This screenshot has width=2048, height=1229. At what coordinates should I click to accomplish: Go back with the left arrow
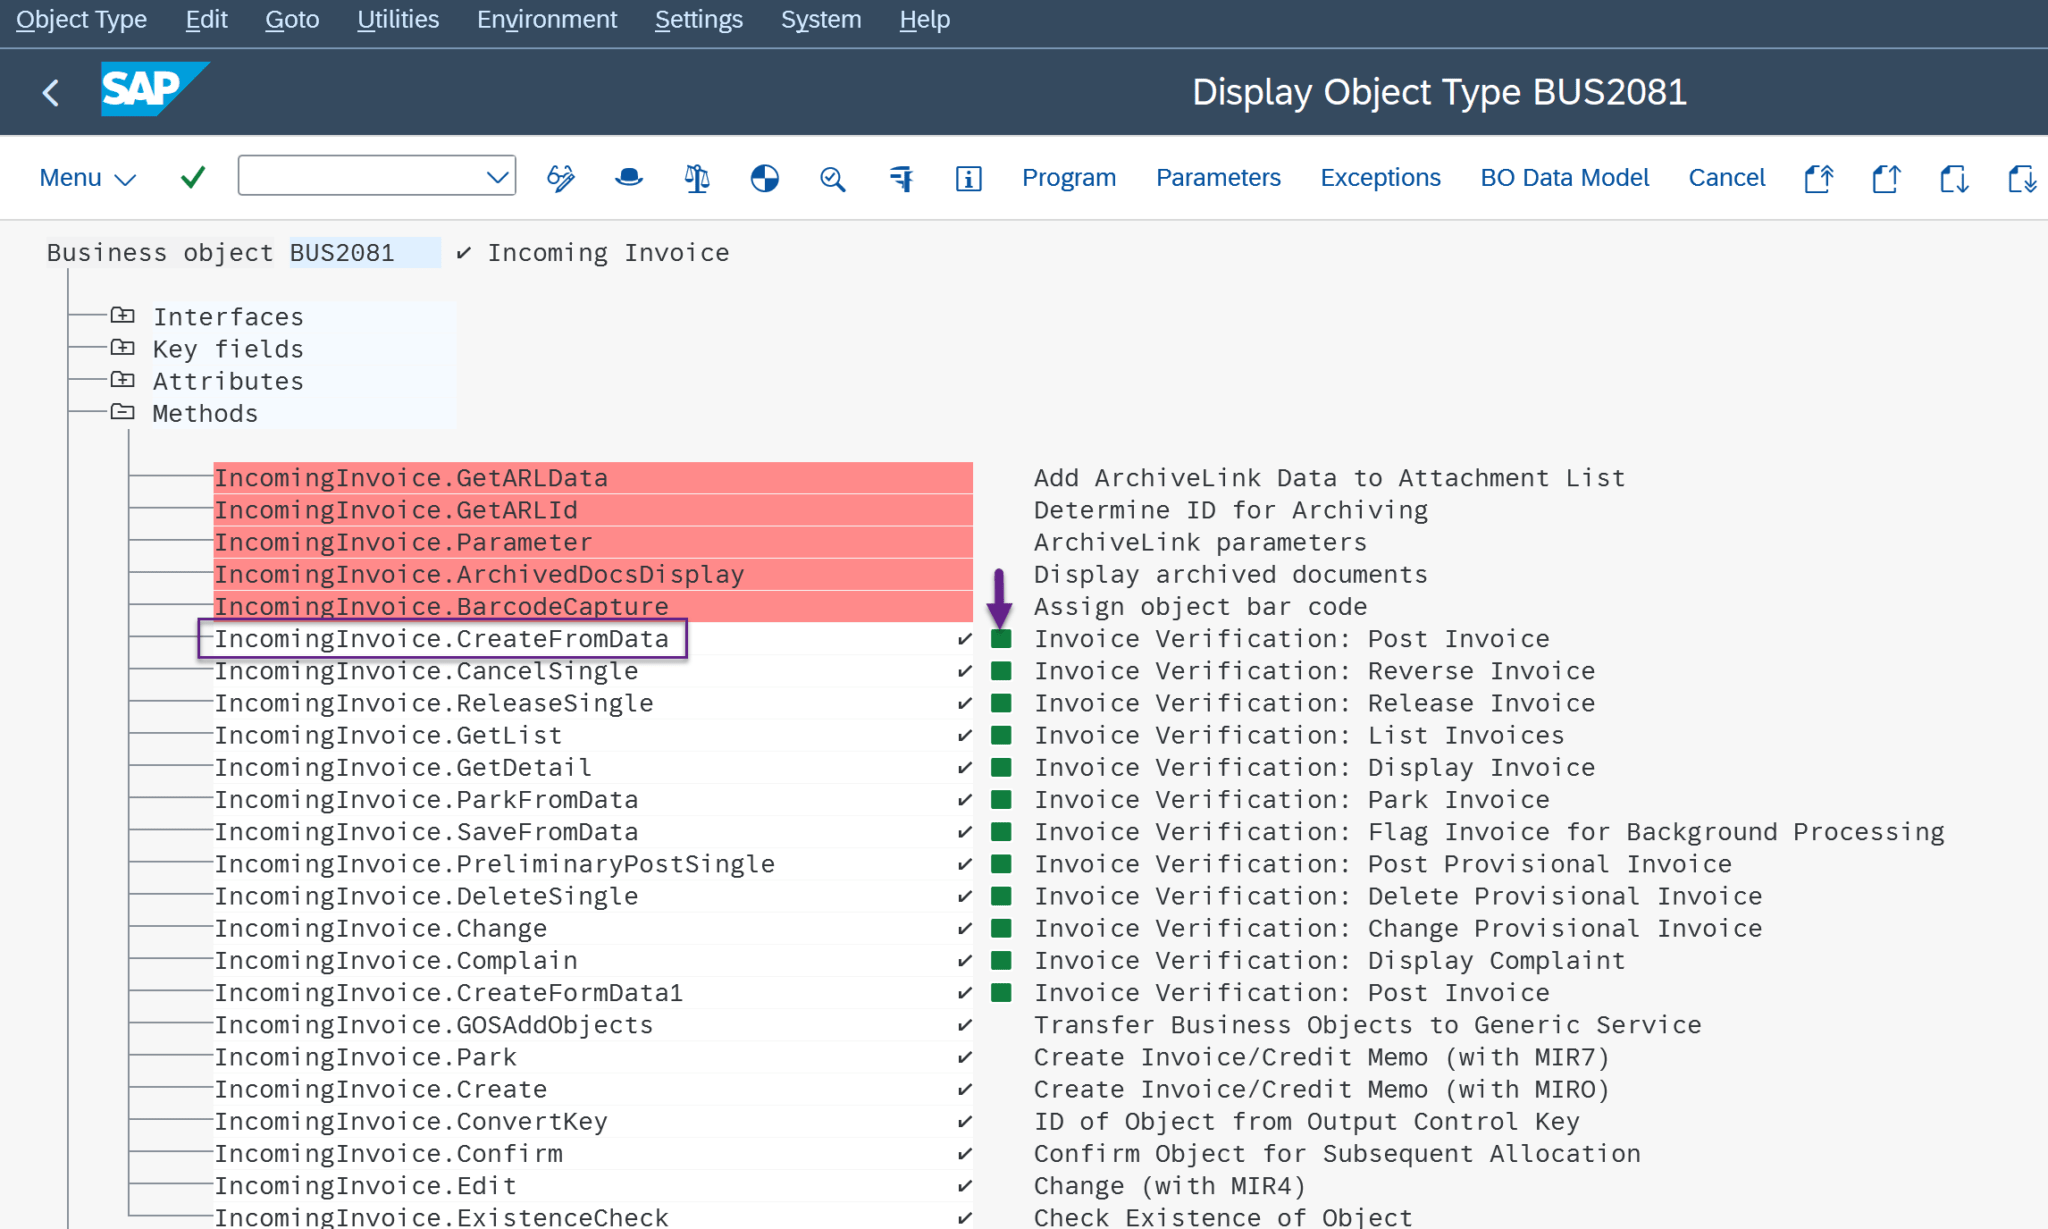[x=51, y=93]
